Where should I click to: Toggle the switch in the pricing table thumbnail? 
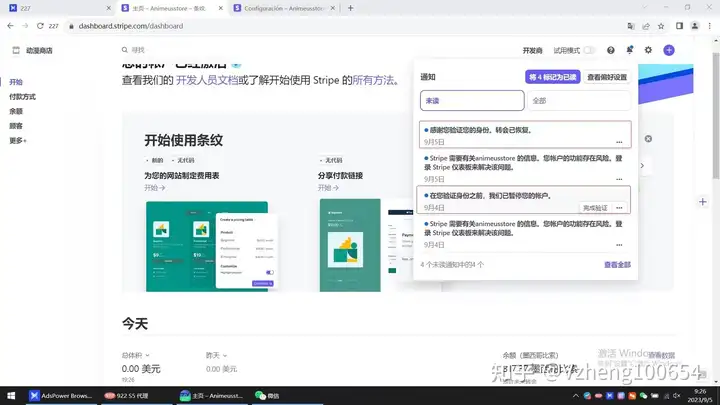pos(270,272)
